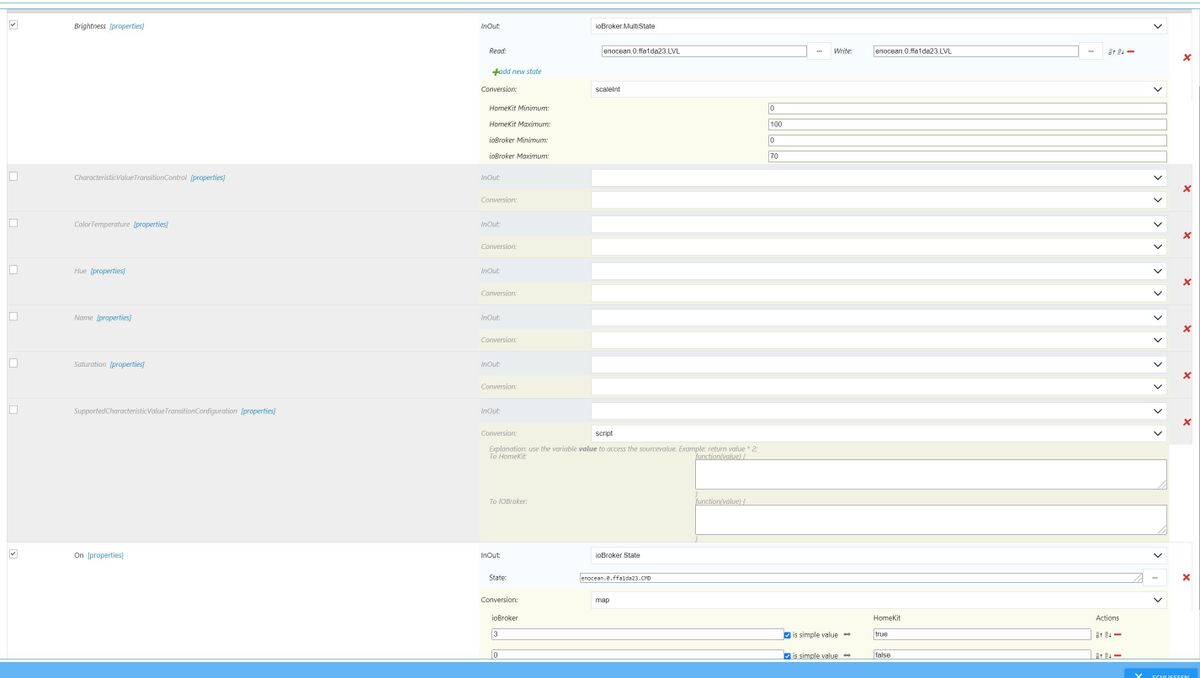Toggle 'is simple value' for map row 3
This screenshot has width=1200, height=678.
tap(787, 635)
